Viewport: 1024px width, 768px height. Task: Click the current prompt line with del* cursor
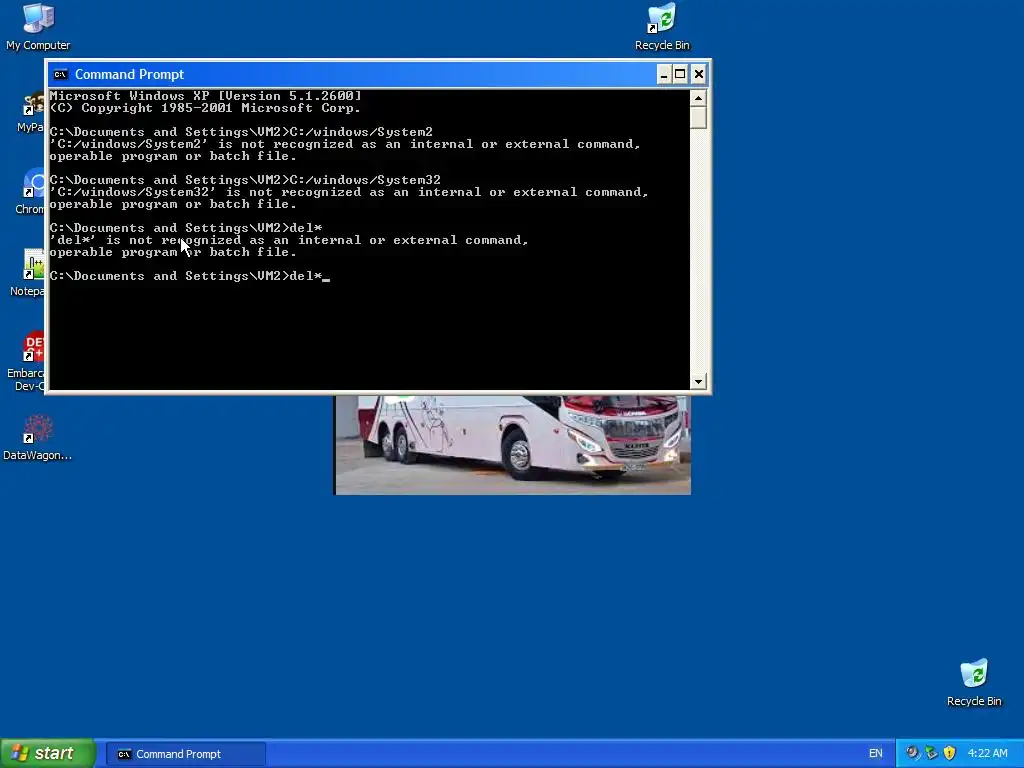[189, 276]
